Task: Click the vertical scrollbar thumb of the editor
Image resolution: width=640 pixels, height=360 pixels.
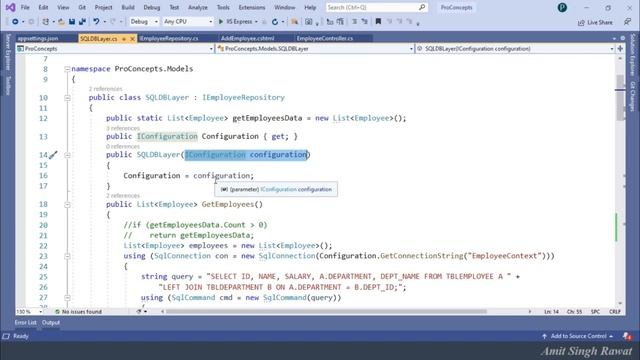Action: 620,98
